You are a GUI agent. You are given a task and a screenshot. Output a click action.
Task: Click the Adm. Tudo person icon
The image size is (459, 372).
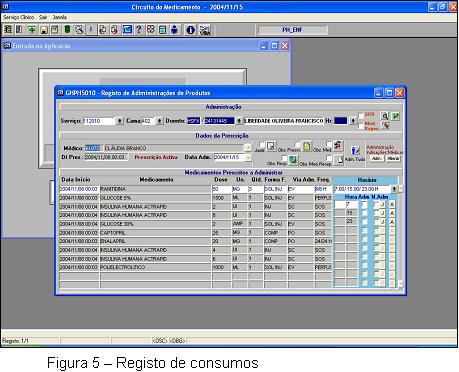(355, 151)
